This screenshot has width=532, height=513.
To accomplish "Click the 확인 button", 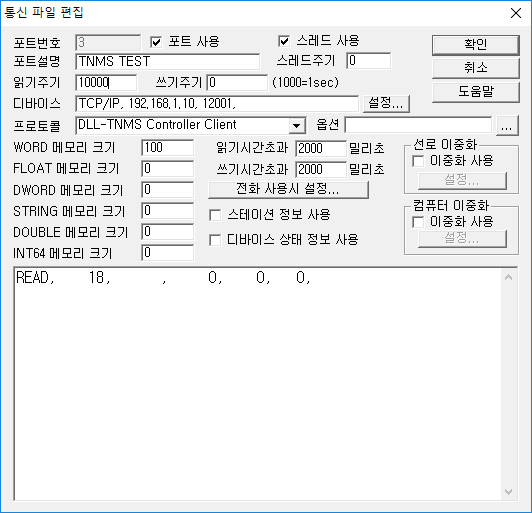I will 476,44.
